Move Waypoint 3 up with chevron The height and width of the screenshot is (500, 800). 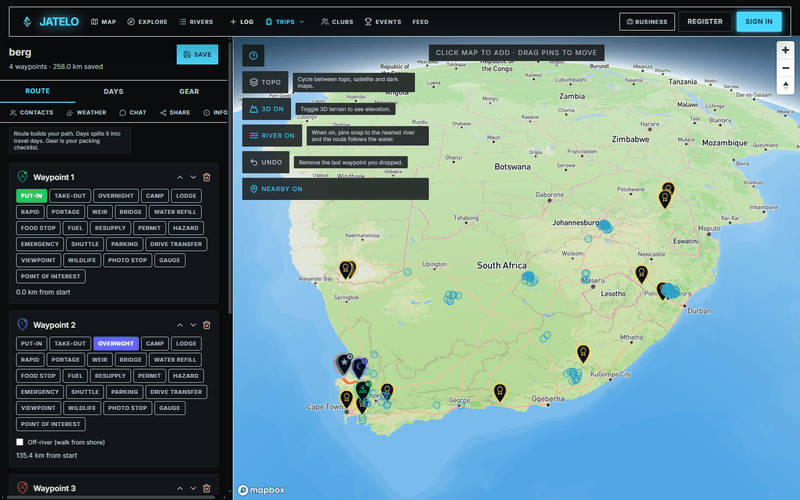point(180,488)
